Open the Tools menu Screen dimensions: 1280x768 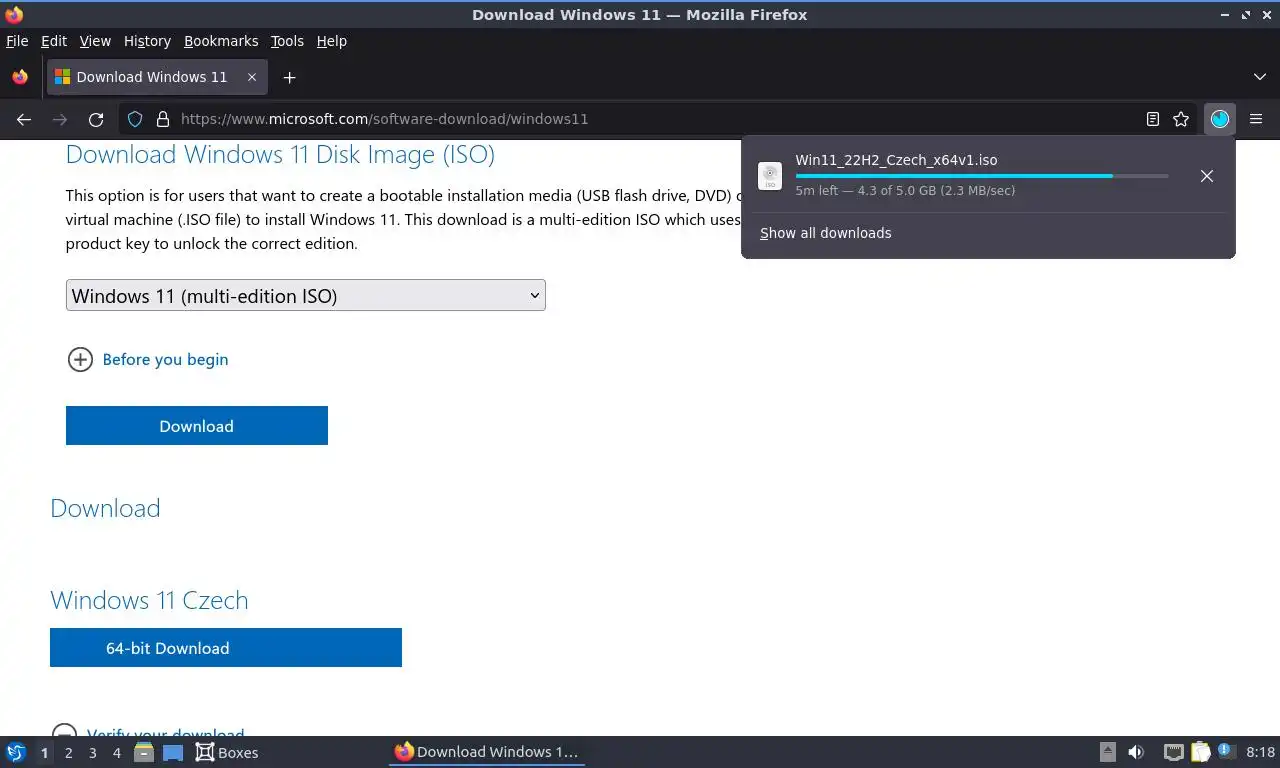point(287,41)
